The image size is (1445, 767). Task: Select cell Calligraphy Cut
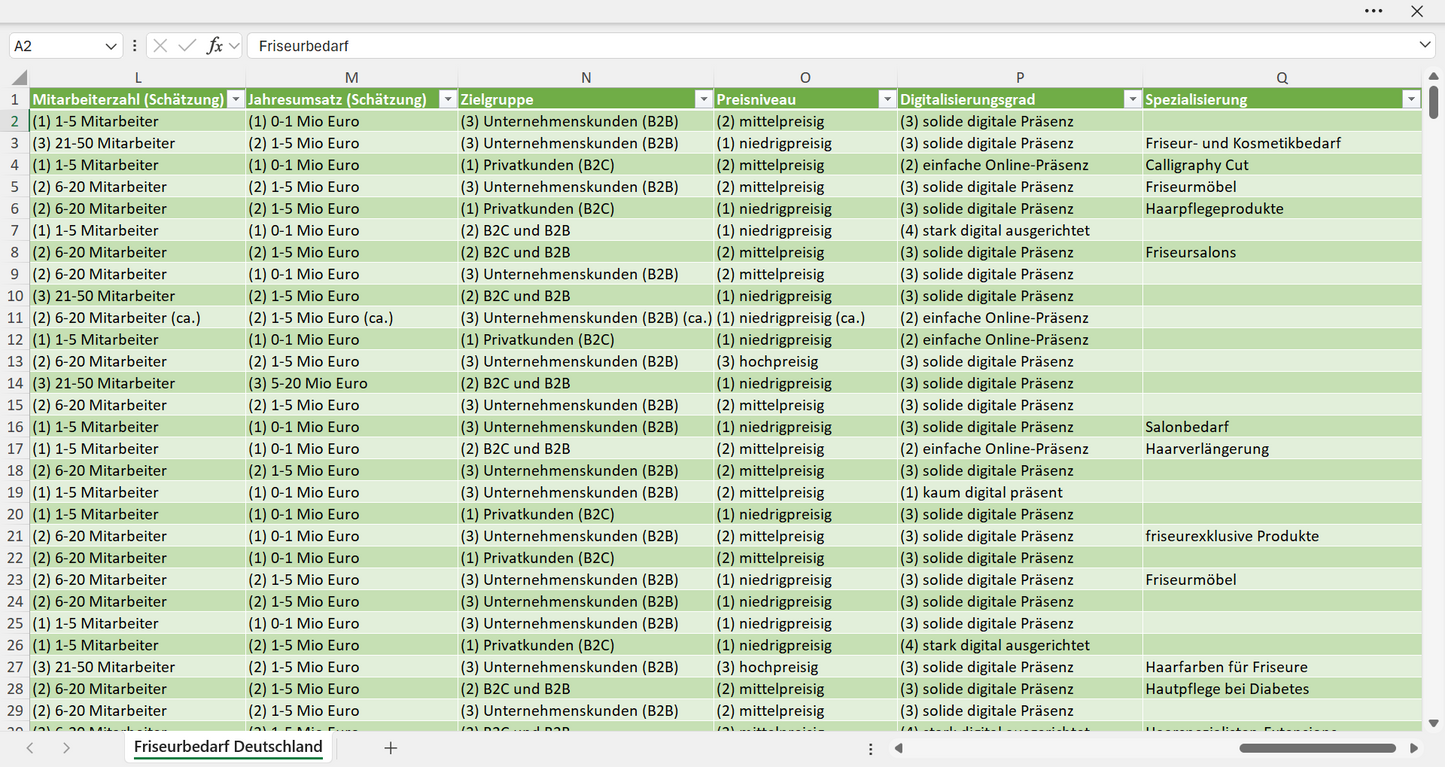click(1282, 165)
